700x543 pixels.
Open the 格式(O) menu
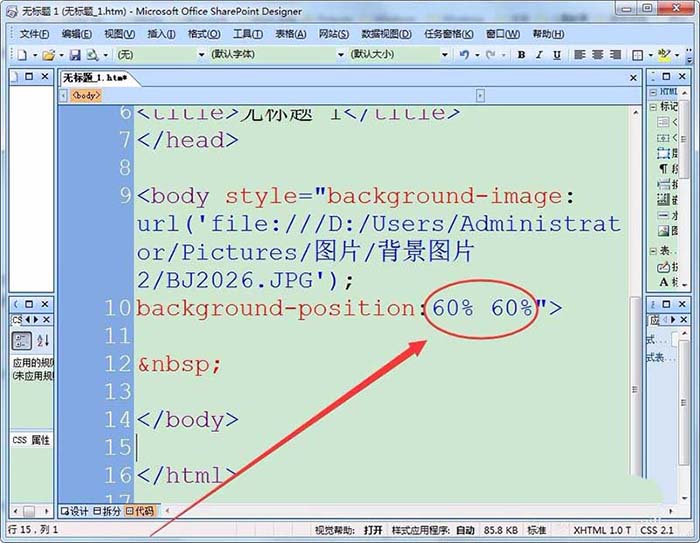pos(204,34)
